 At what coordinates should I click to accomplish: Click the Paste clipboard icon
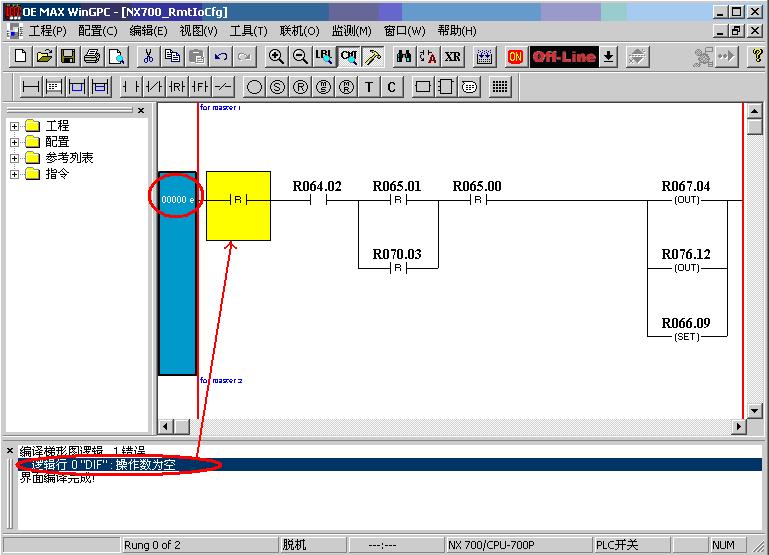[x=196, y=56]
